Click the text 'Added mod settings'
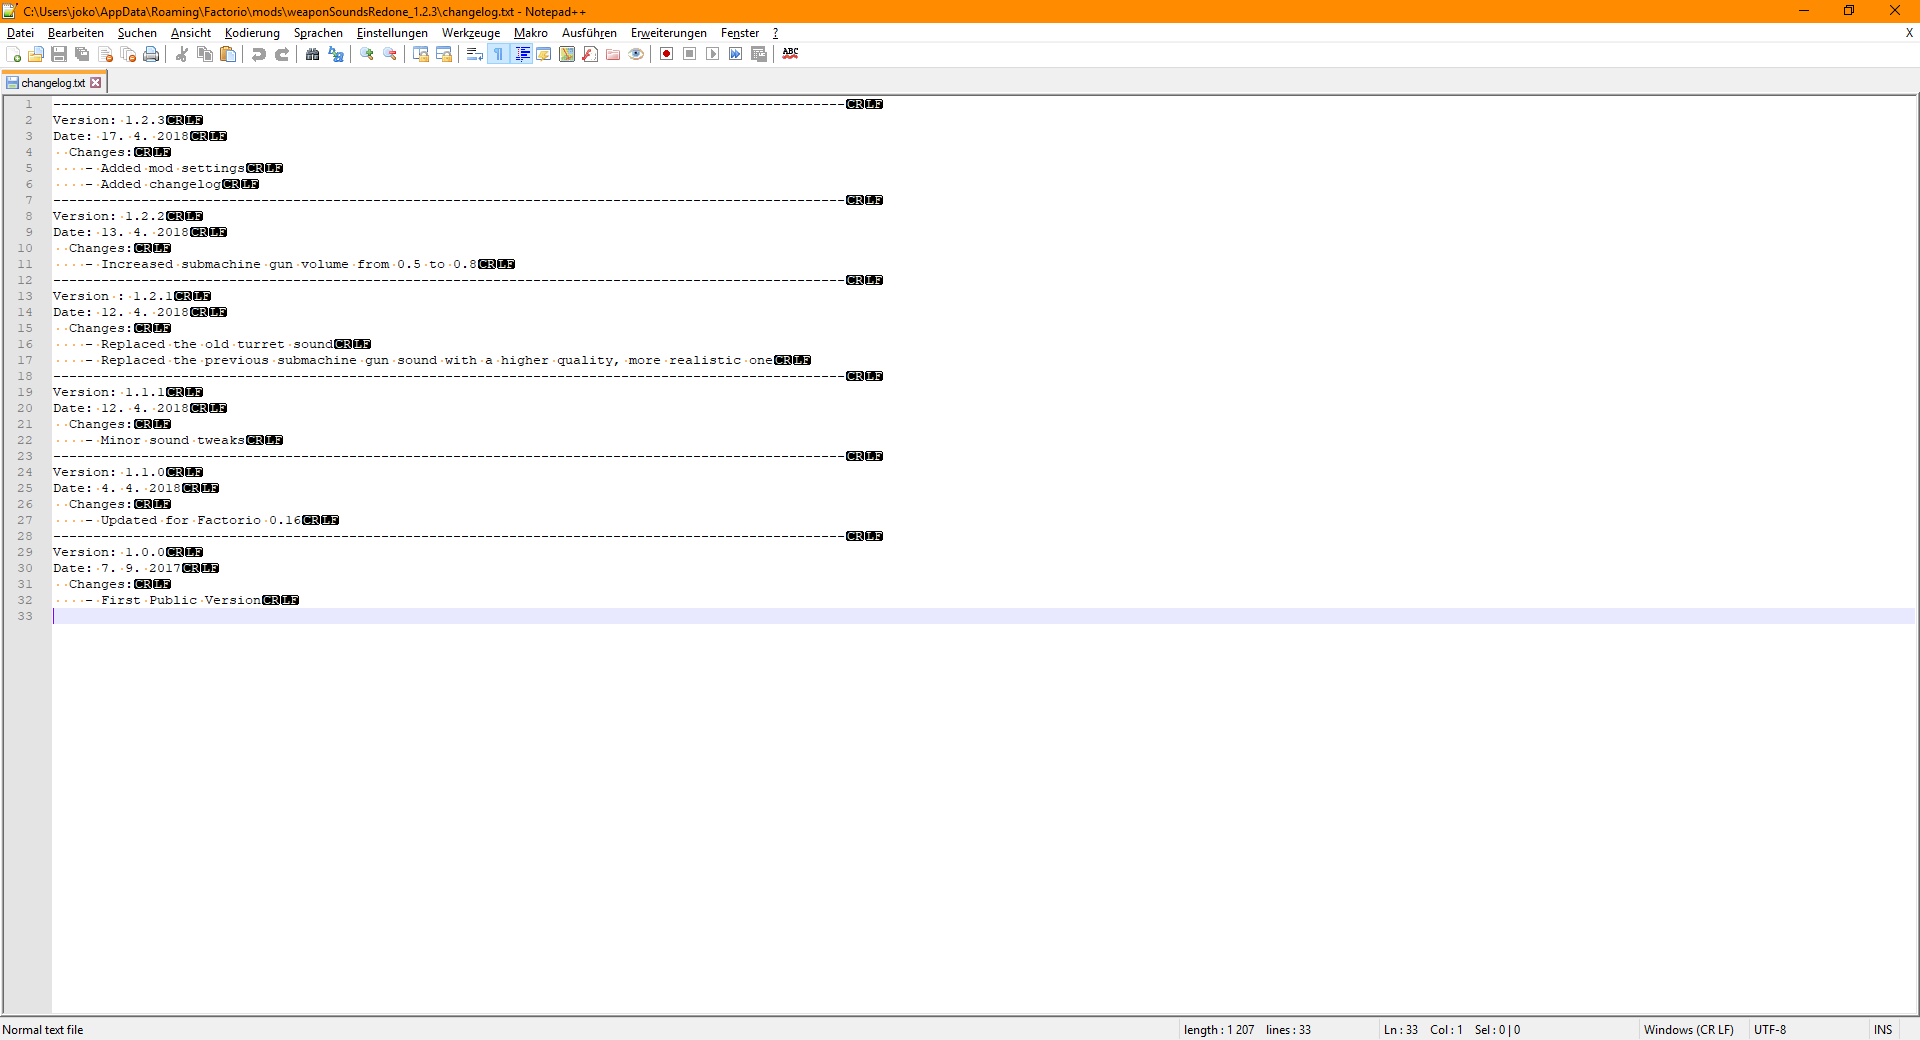 172,168
